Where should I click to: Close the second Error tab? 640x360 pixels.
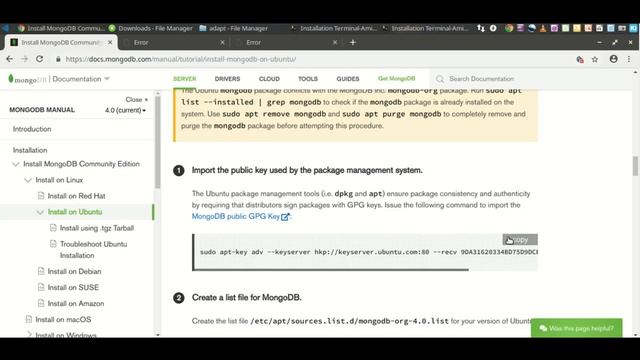click(x=335, y=42)
